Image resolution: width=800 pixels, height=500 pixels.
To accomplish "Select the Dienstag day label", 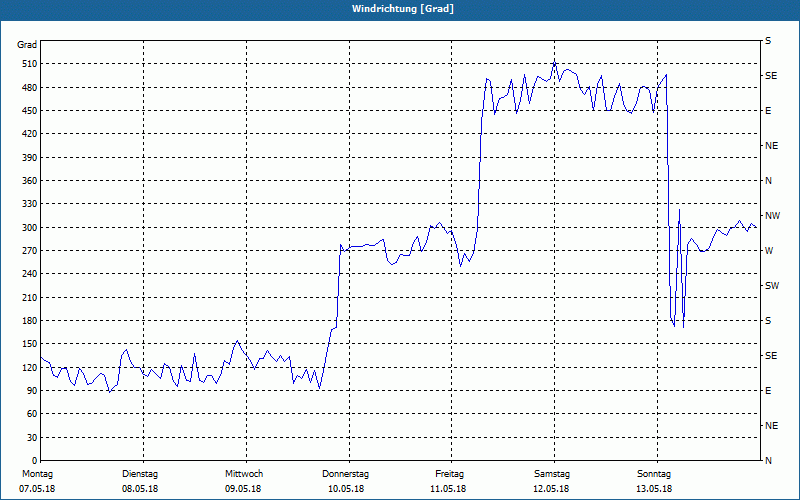I will point(140,474).
